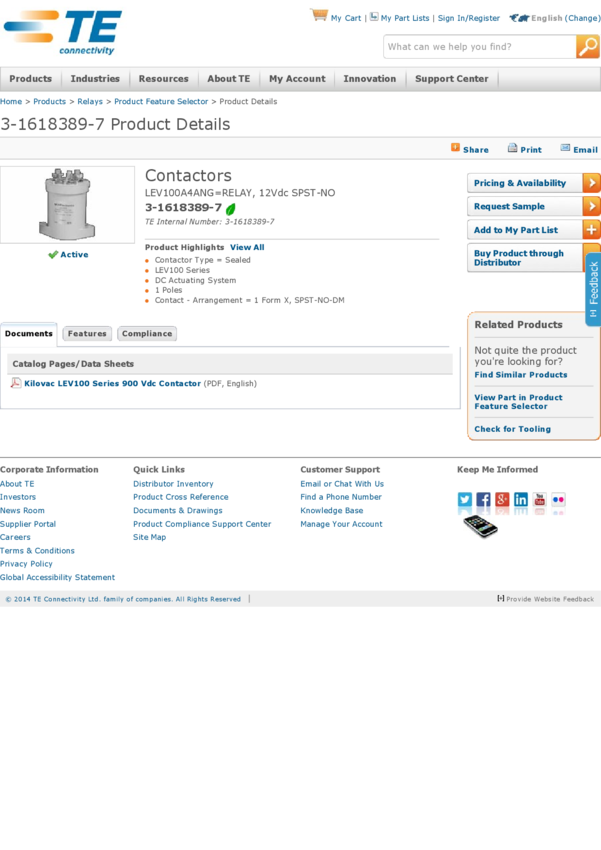The height and width of the screenshot is (850, 601).
Task: Open the My Account menu
Action: click(x=297, y=79)
